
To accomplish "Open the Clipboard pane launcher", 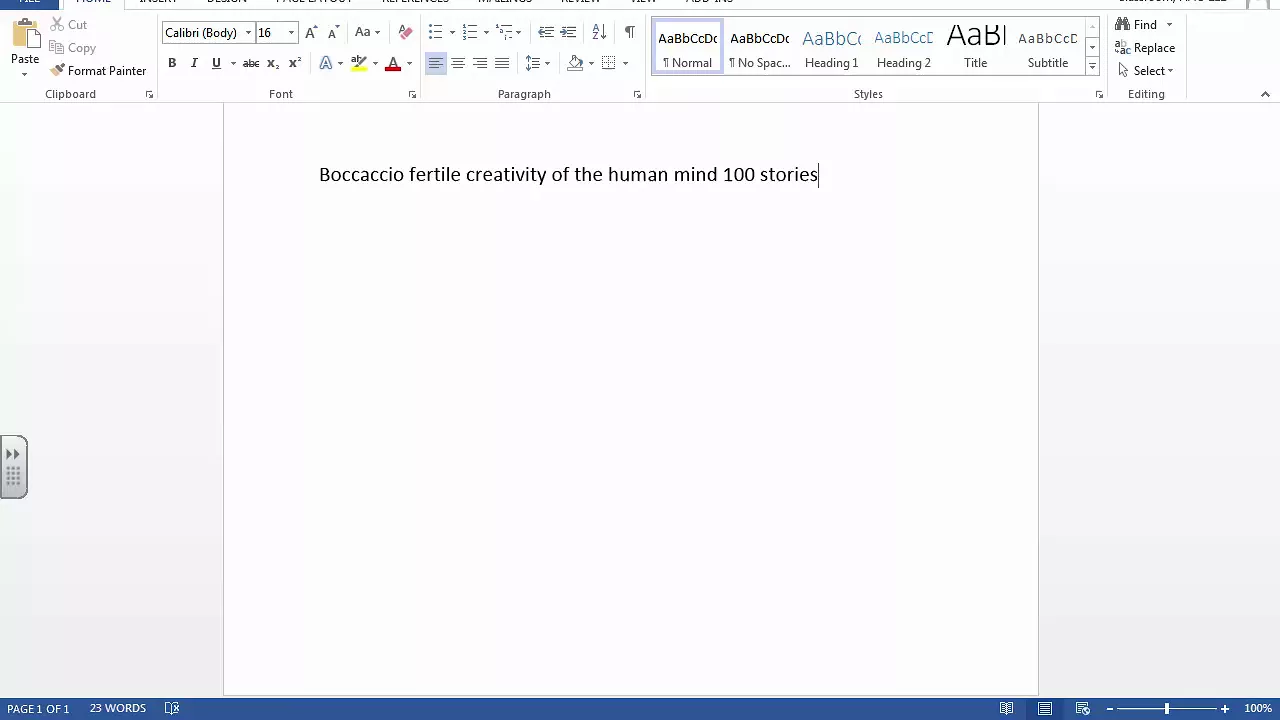I will (x=149, y=94).
